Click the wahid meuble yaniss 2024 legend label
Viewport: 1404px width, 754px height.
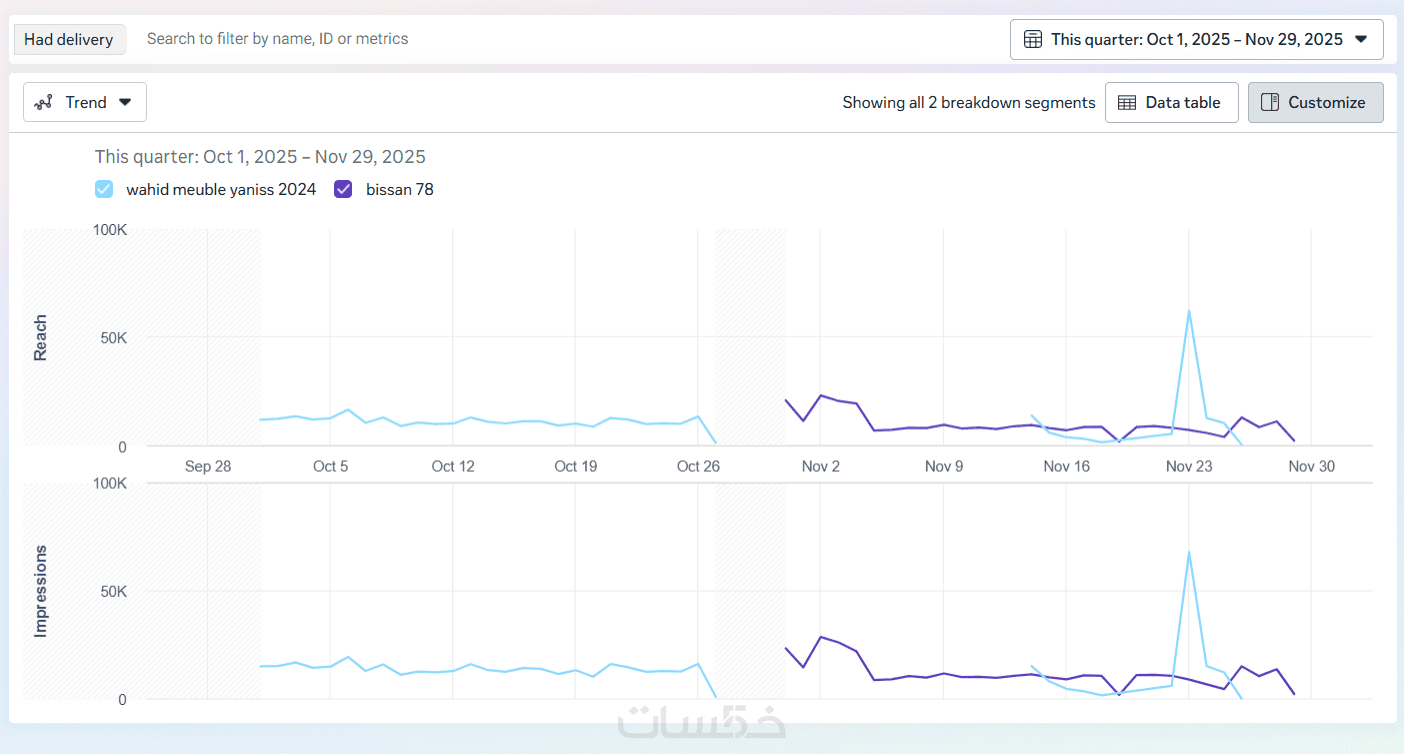[x=221, y=189]
